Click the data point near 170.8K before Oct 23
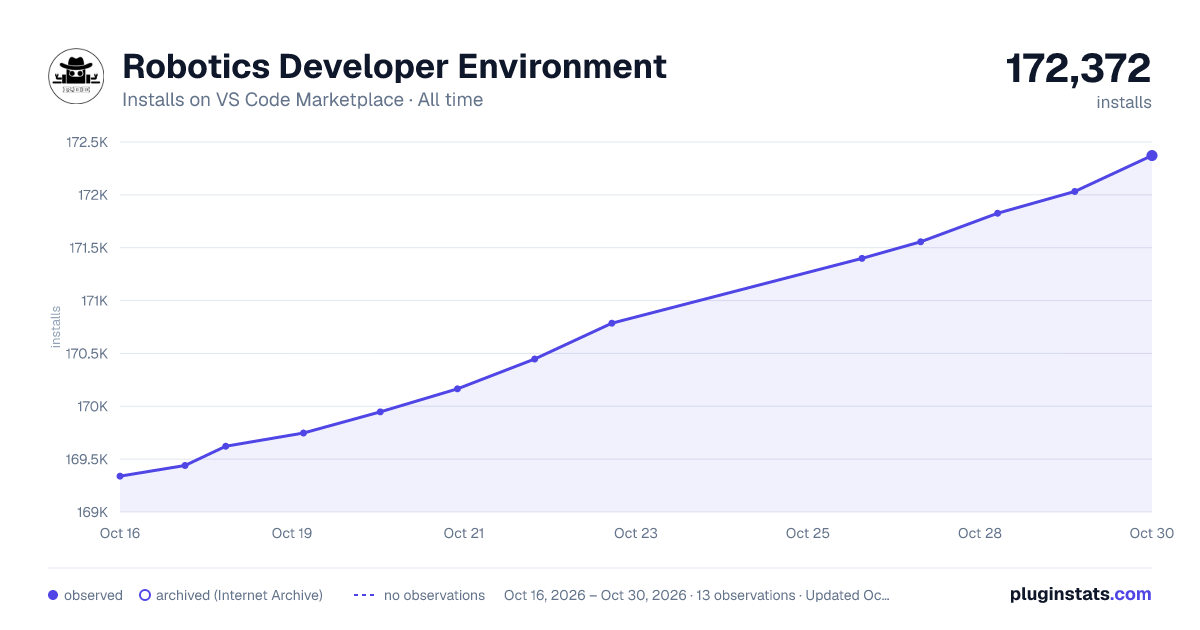This screenshot has width=1200, height=630. tap(611, 323)
